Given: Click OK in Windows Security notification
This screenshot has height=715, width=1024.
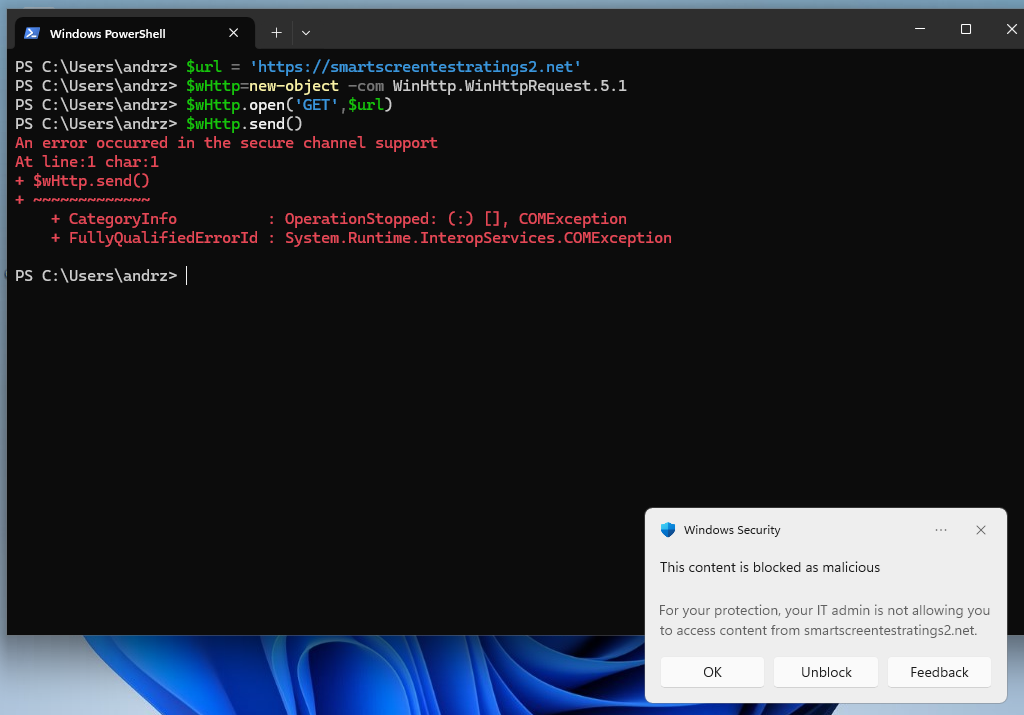Looking at the screenshot, I should tap(712, 672).
